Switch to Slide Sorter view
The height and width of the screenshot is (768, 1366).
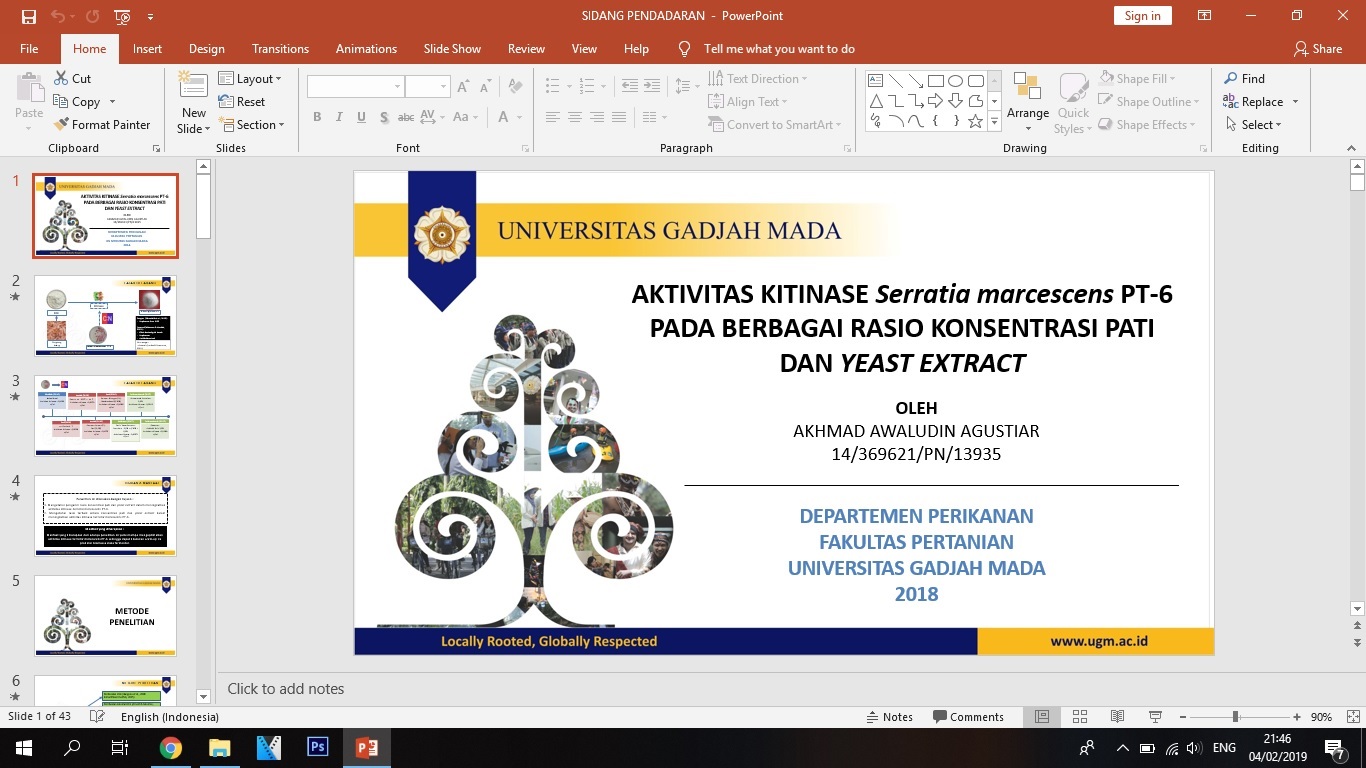coord(1080,717)
